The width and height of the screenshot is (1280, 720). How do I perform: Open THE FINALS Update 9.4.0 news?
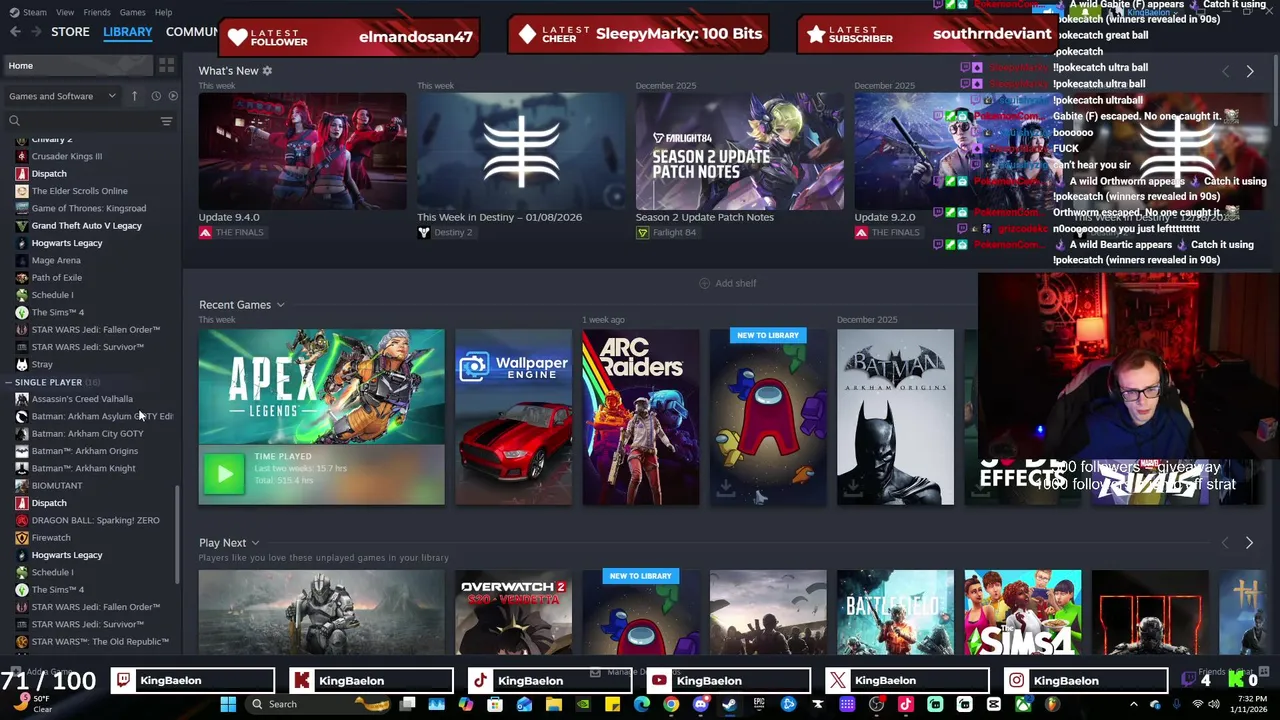coord(302,151)
